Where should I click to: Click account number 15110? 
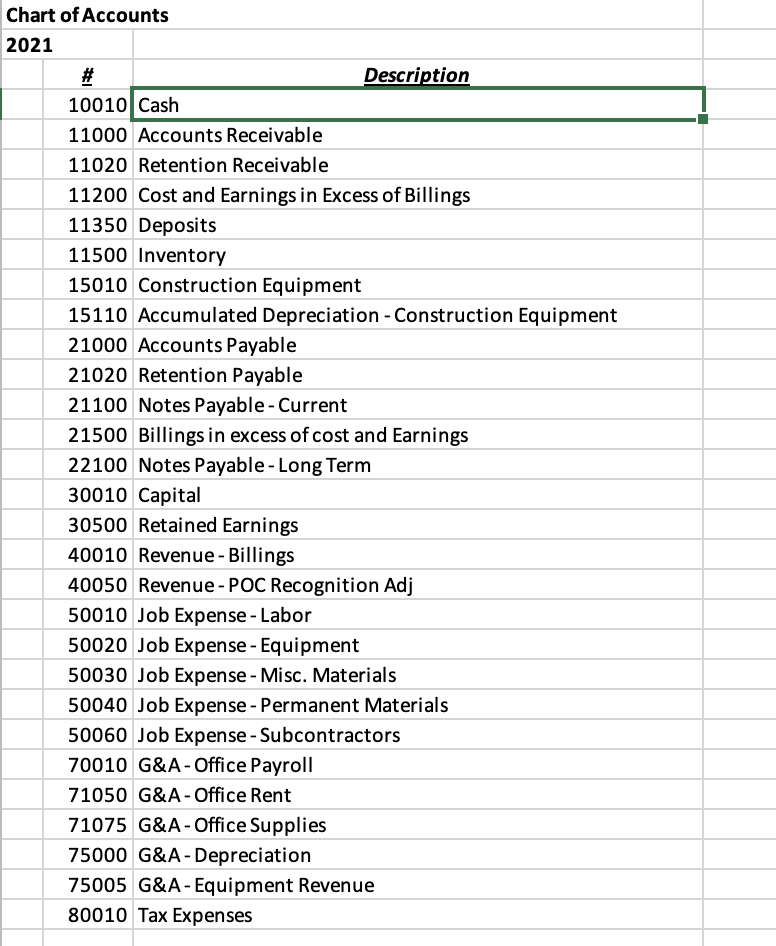tap(87, 315)
